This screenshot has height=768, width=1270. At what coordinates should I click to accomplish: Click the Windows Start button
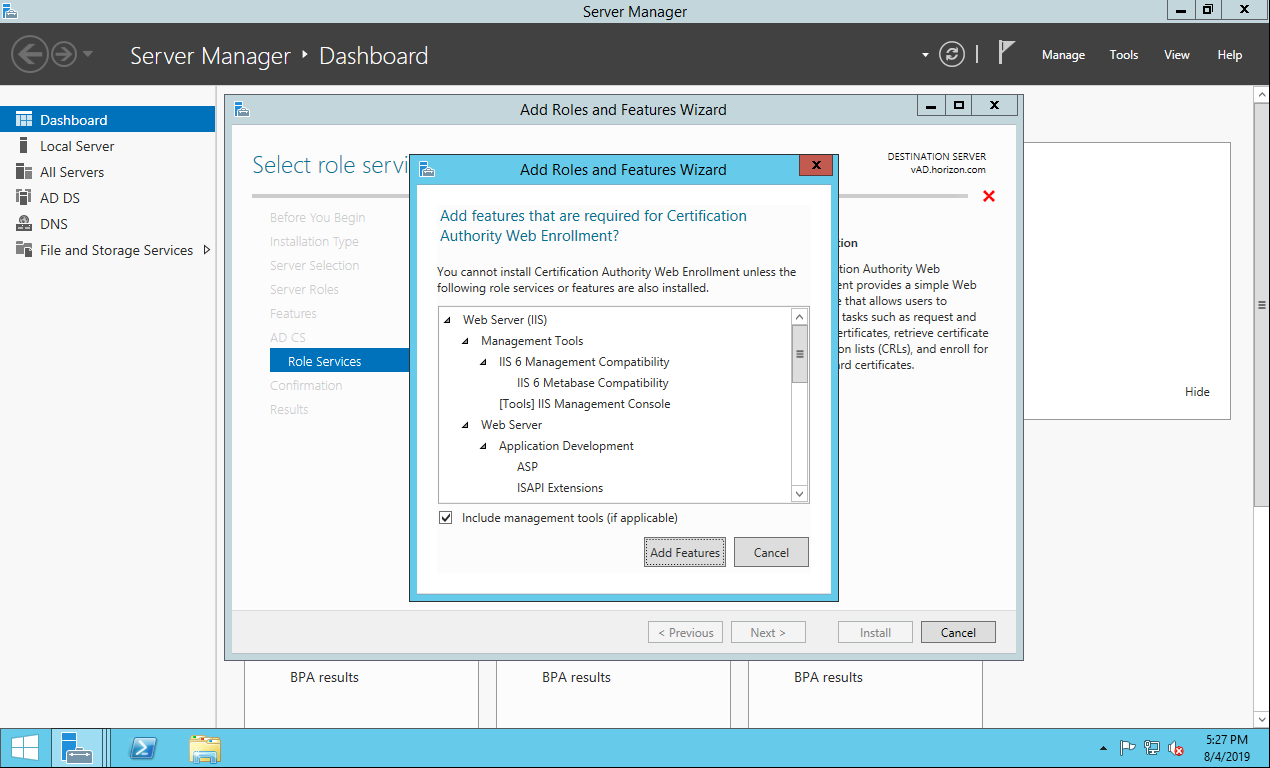point(25,748)
